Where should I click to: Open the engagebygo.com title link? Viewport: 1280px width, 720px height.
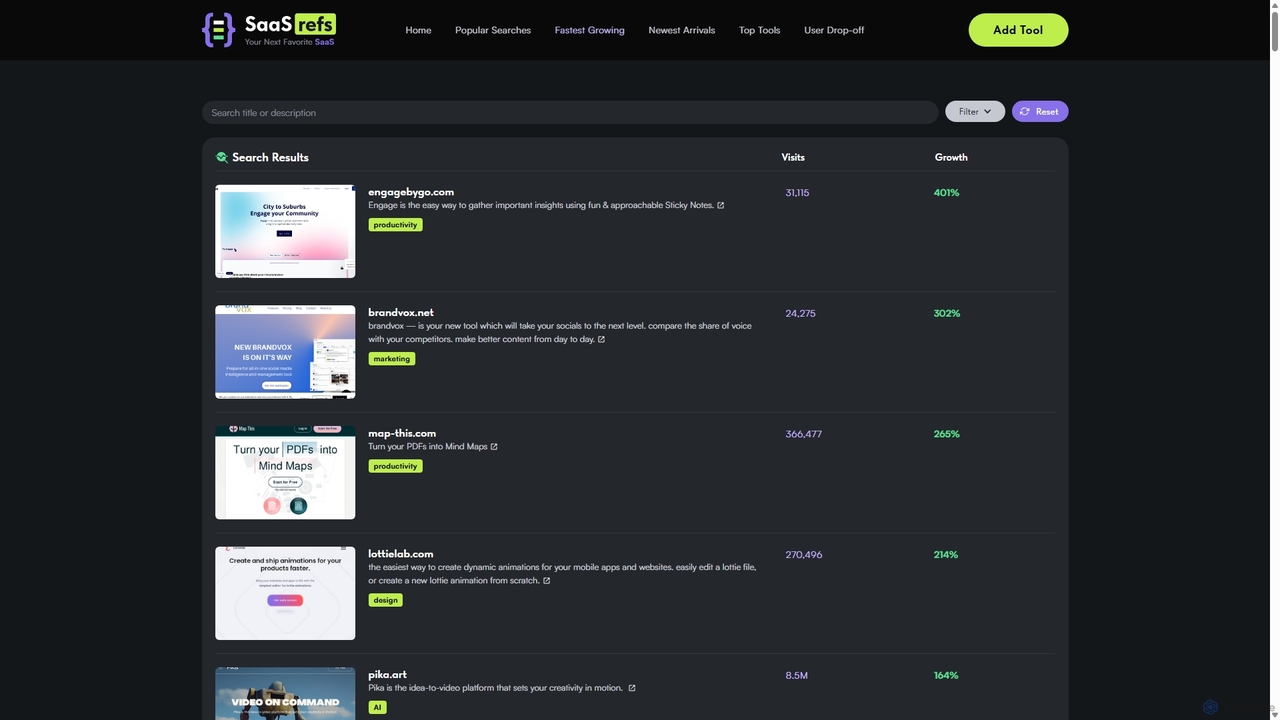pyautogui.click(x=411, y=192)
